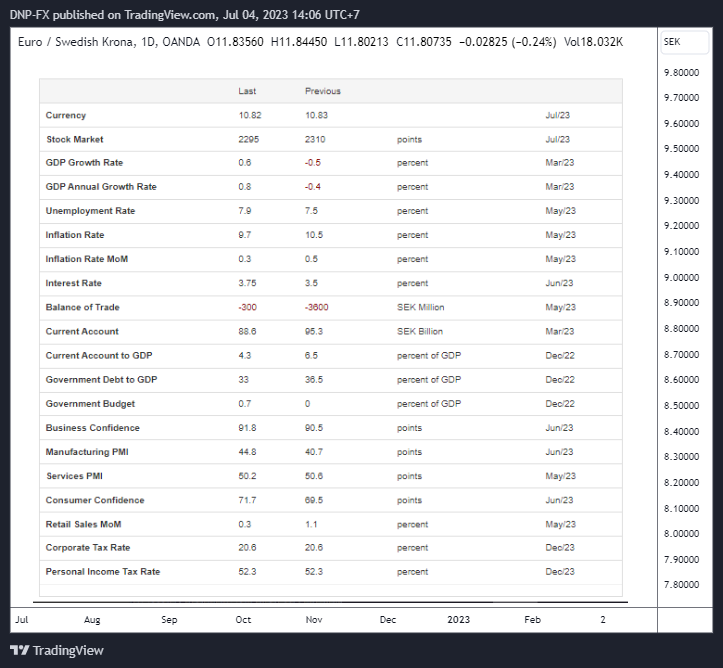Click the Unemployment last value 7.9
723x668 pixels.
pos(245,211)
